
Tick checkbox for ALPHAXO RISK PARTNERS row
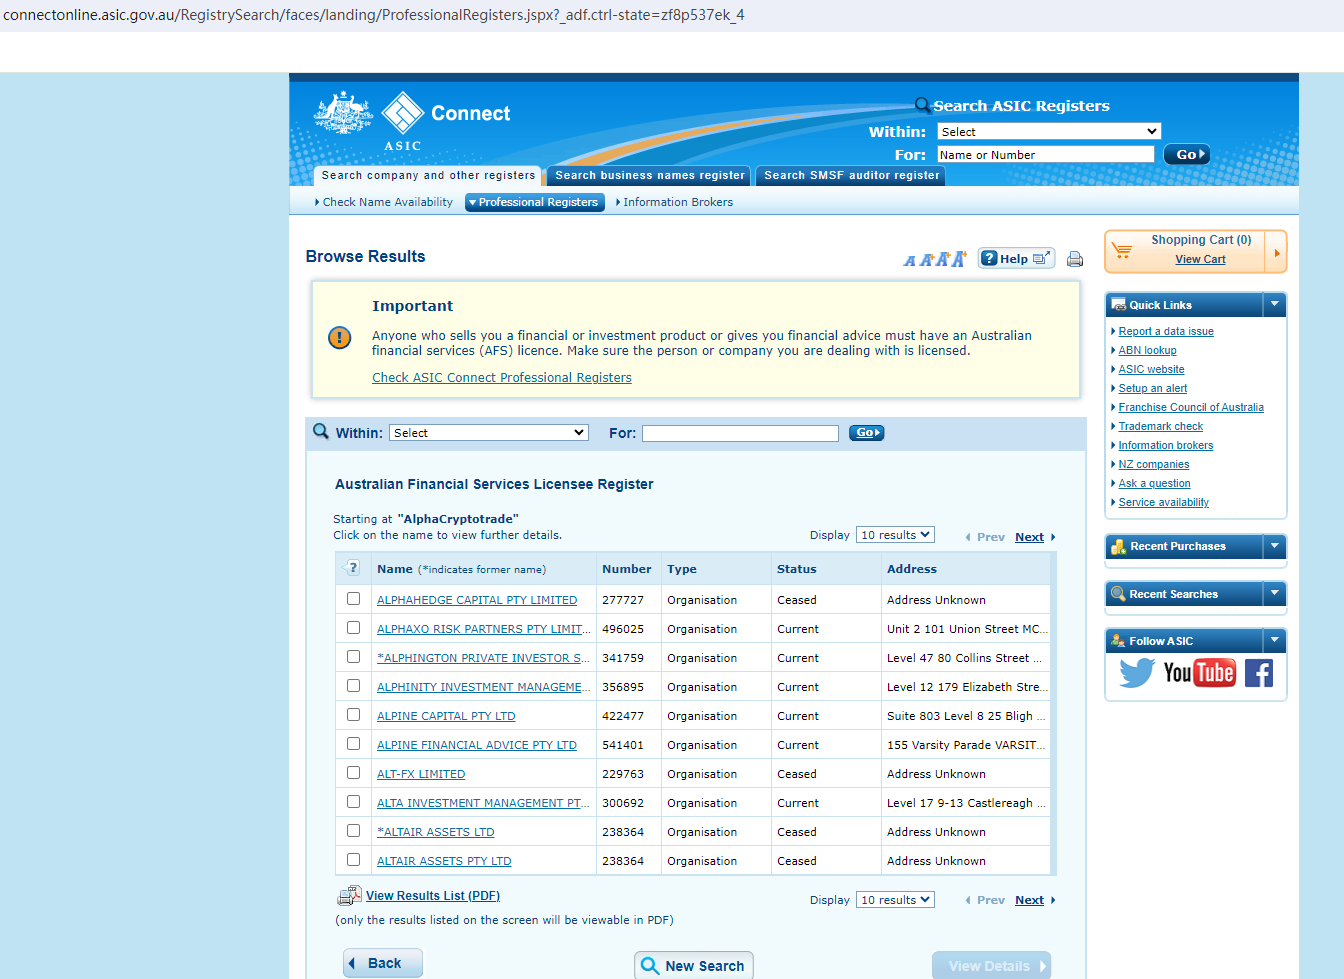[x=353, y=628]
